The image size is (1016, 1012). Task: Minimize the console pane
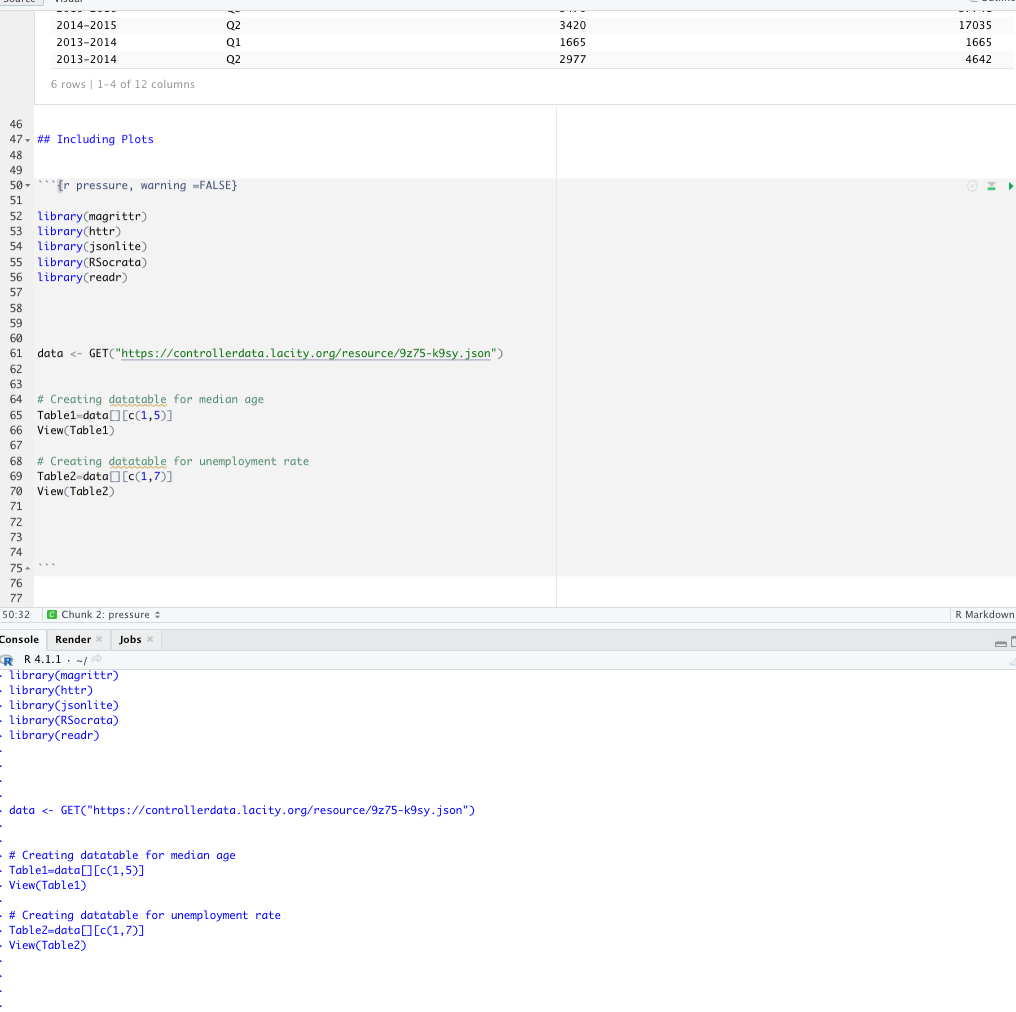pos(1001,644)
